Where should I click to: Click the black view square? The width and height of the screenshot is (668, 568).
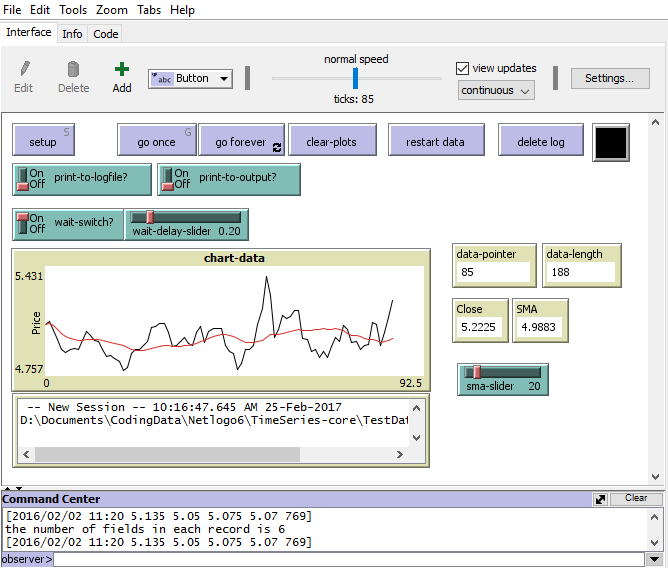click(610, 141)
